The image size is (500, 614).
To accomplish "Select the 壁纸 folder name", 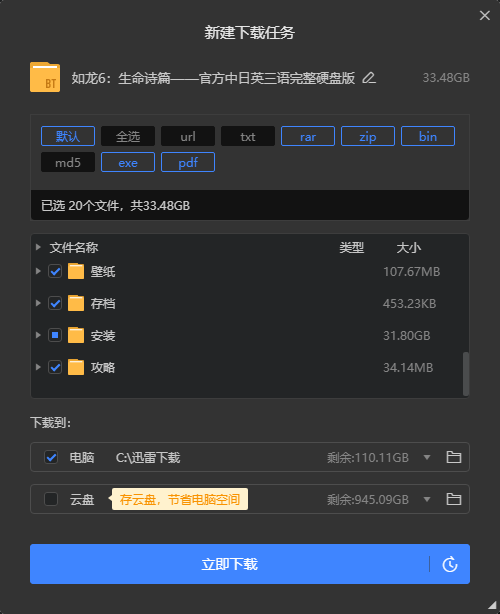I will 103,271.
